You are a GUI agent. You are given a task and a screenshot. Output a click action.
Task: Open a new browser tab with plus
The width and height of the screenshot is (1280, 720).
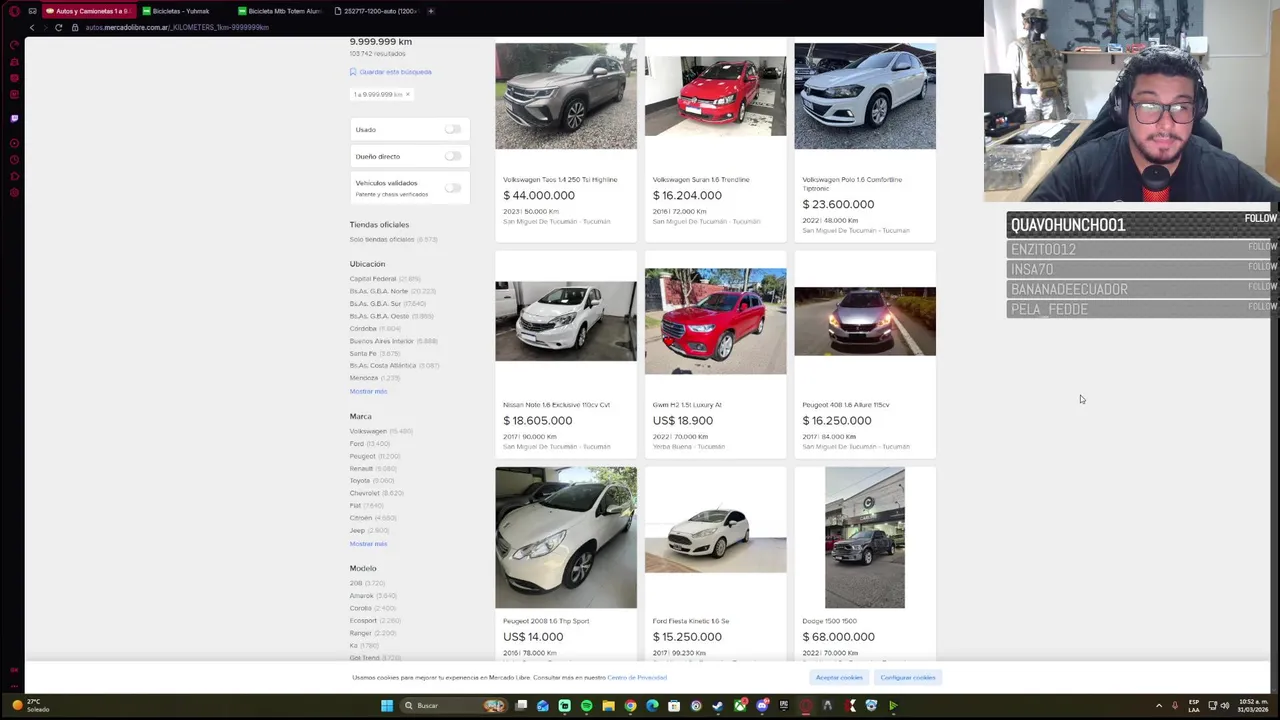431,11
